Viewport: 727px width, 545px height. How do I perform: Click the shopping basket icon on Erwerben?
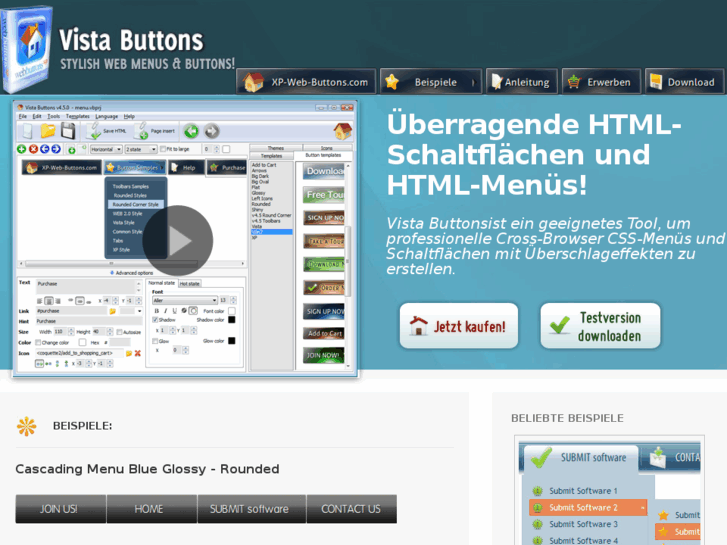(x=574, y=82)
